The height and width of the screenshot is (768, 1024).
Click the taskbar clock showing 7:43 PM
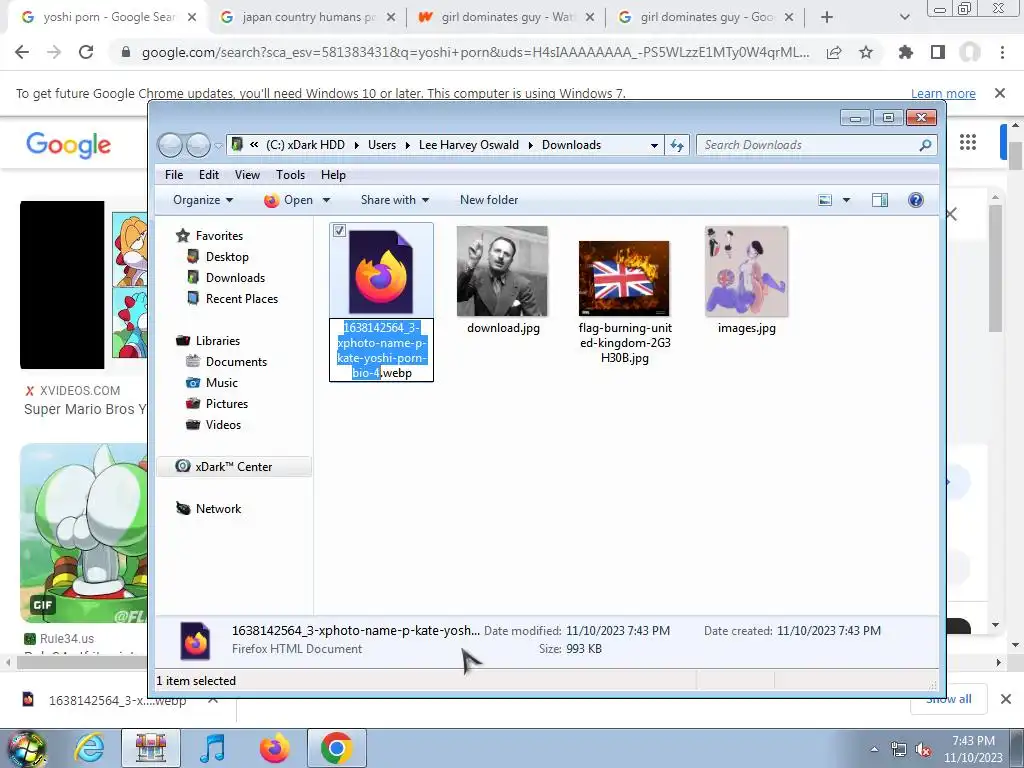coord(973,749)
